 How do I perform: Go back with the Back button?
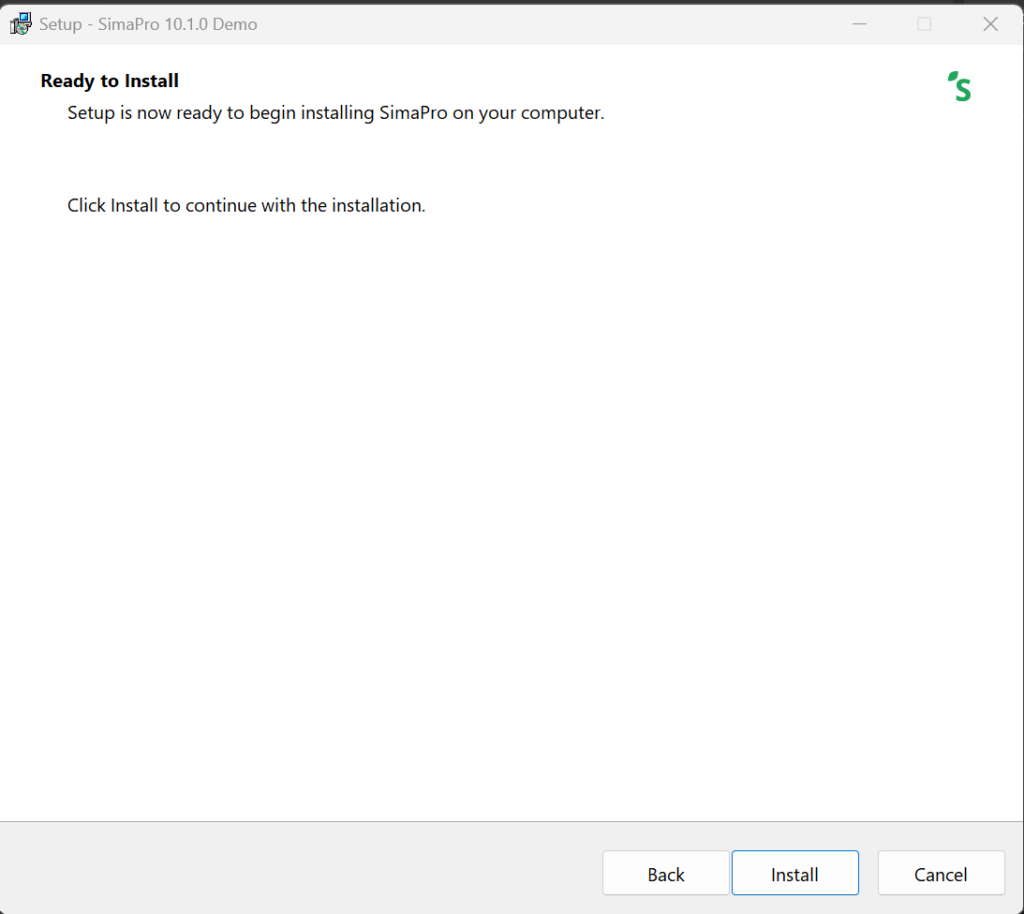coord(665,873)
